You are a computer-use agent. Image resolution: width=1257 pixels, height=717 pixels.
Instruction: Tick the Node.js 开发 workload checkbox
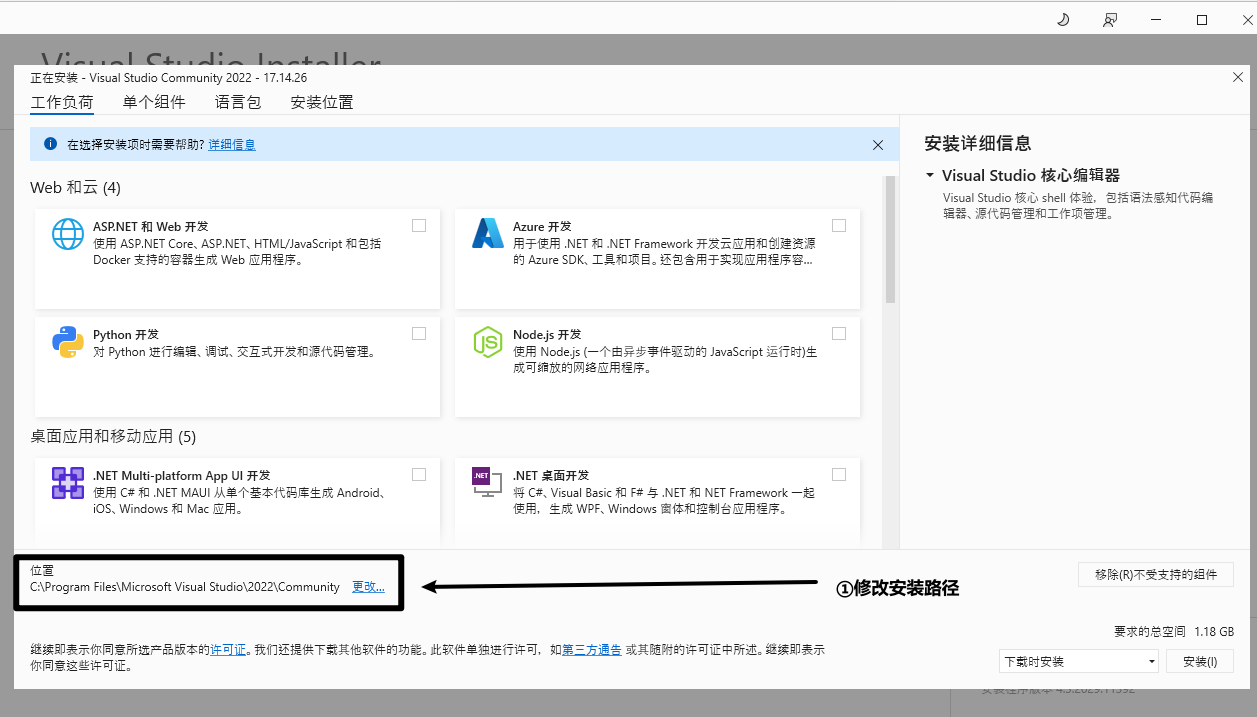[x=839, y=334]
